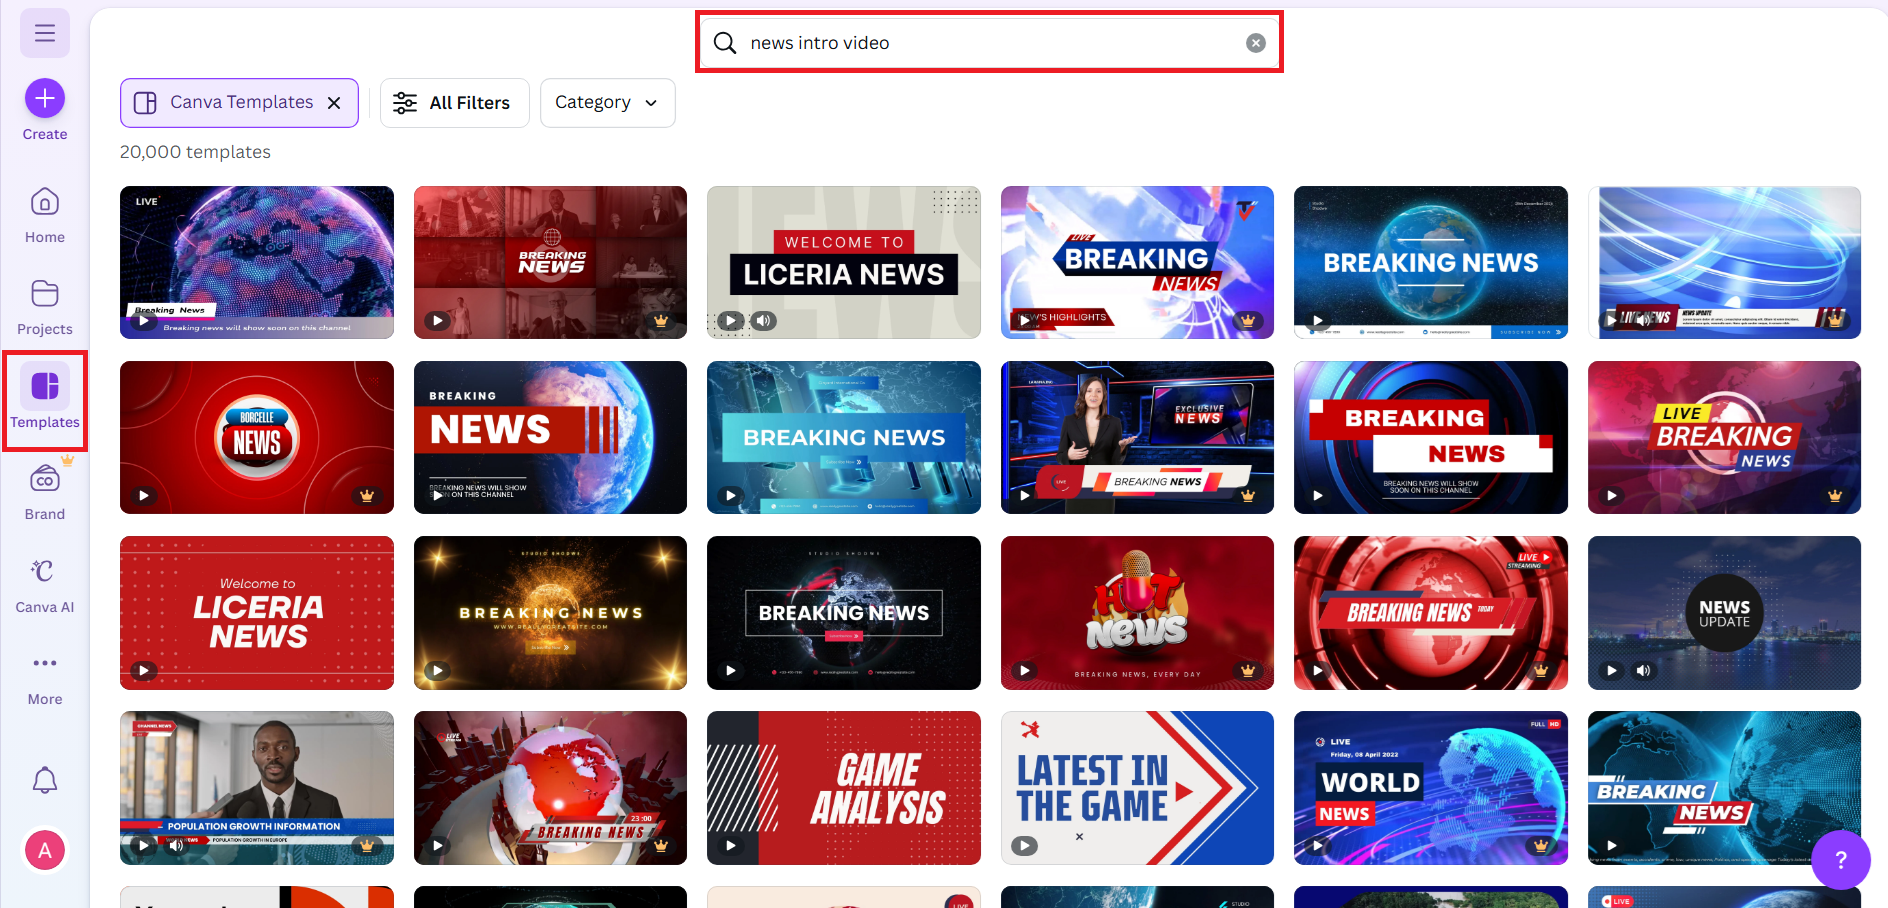Open the dark outlined Breaking News template
The width and height of the screenshot is (1888, 908).
844,613
